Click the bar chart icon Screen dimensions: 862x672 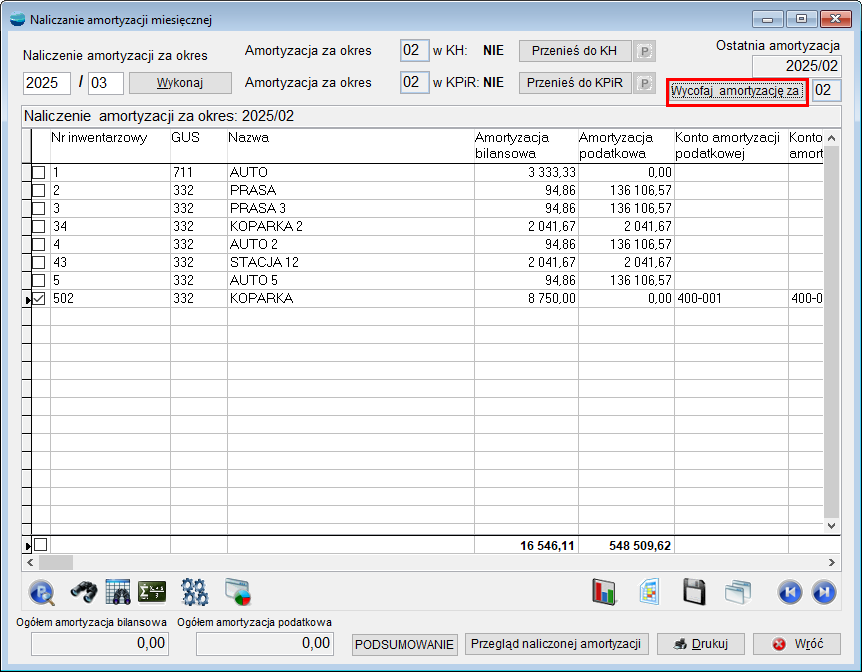[x=604, y=592]
